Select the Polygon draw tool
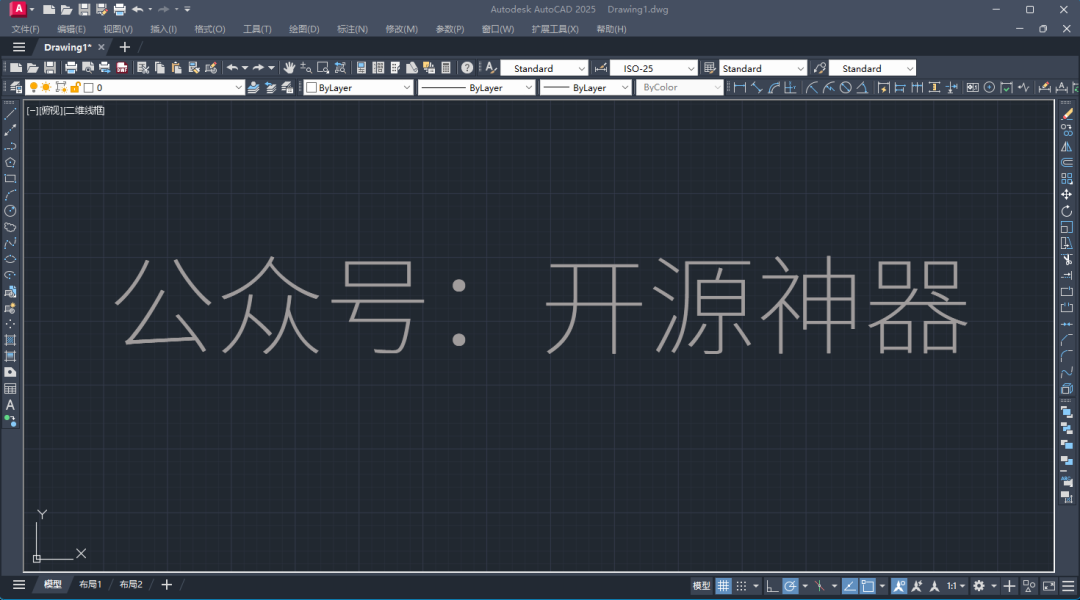1080x600 pixels. (x=10, y=163)
